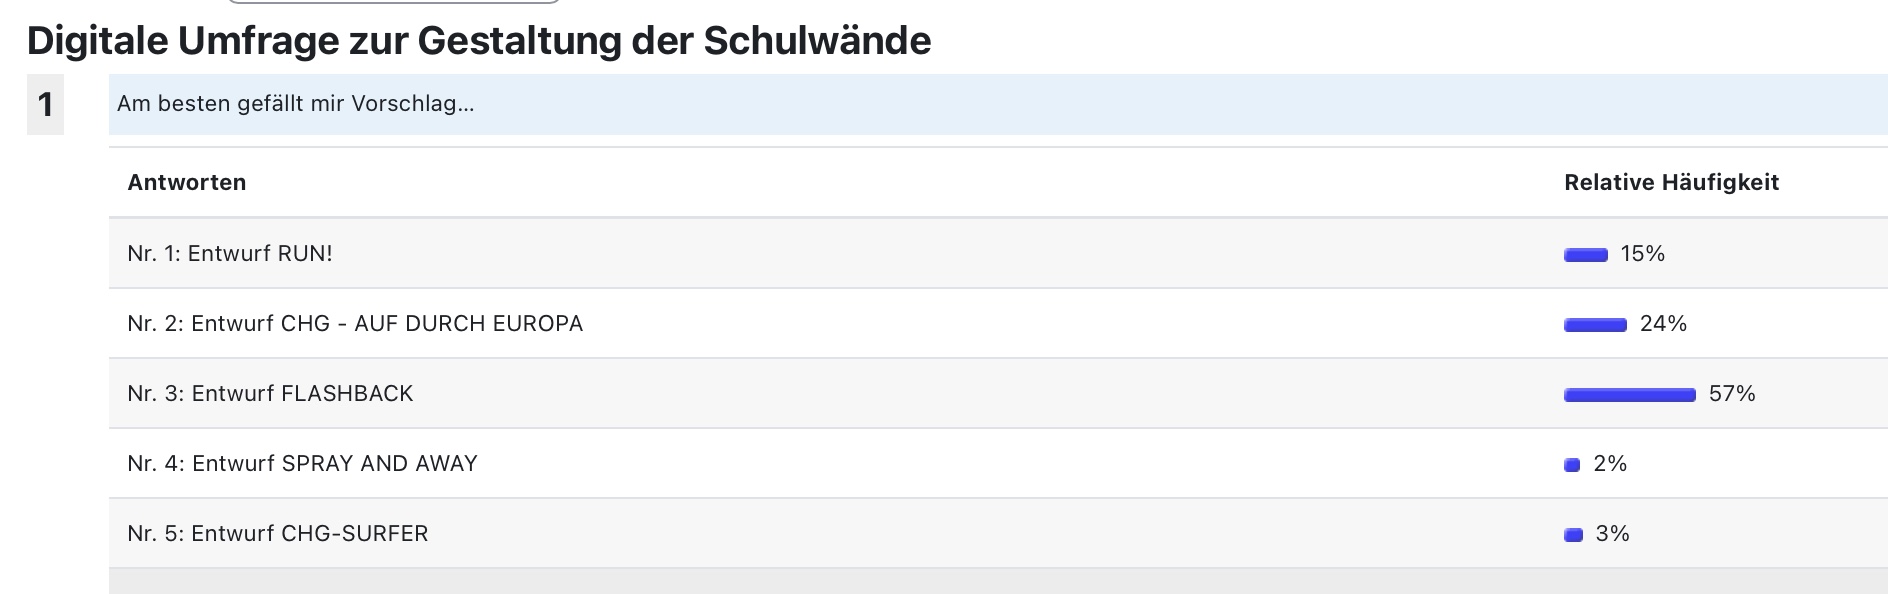Screen dimensions: 1888x594
Task: Select row 'Nr. 3: Entwurf FLASHBACK'
Action: [998, 393]
